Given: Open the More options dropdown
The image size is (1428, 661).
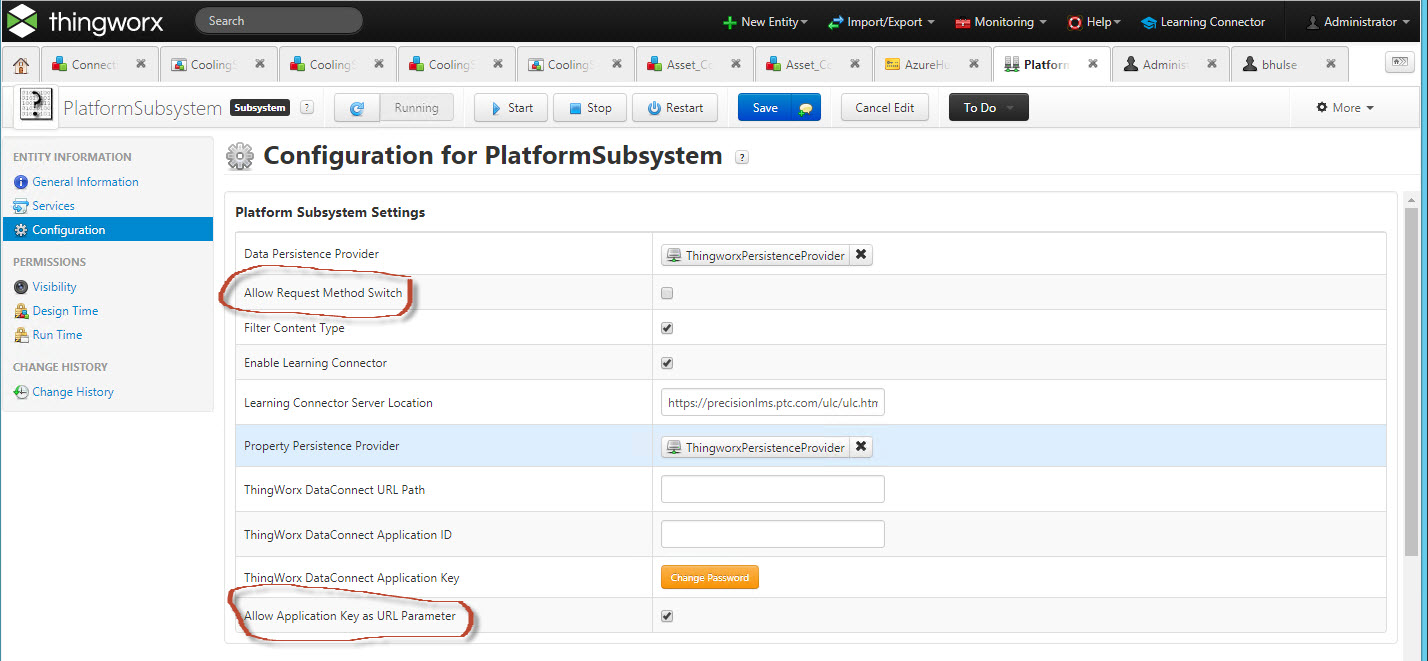Looking at the screenshot, I should pyautogui.click(x=1344, y=107).
